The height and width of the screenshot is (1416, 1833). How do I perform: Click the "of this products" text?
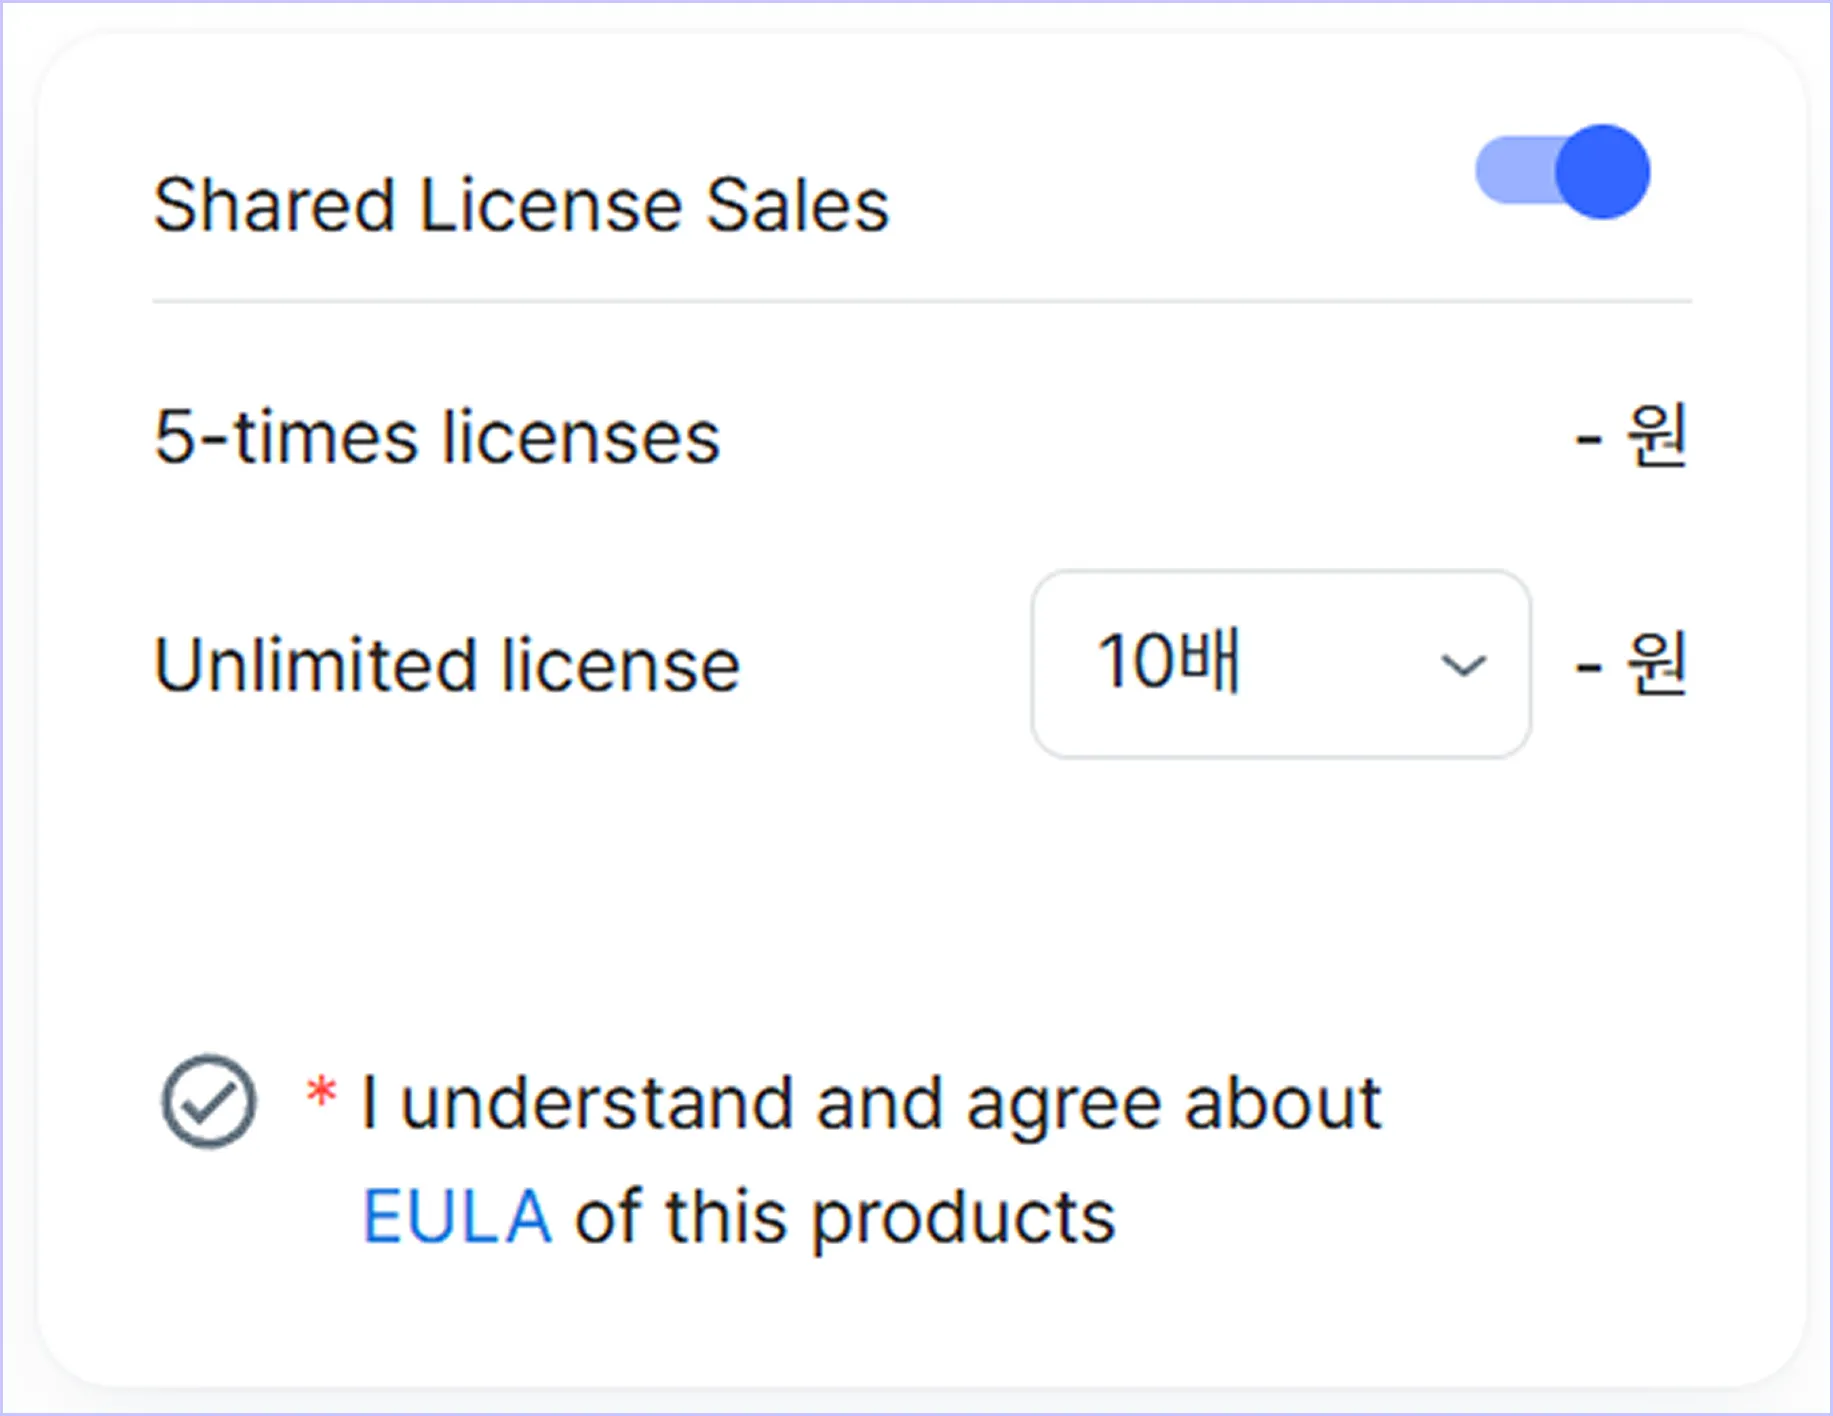pos(845,1217)
